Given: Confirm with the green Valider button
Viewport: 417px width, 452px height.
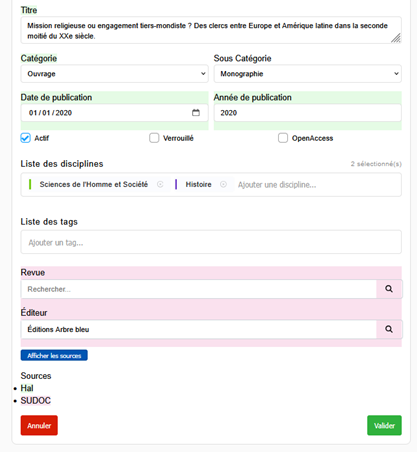Looking at the screenshot, I should (x=384, y=425).
